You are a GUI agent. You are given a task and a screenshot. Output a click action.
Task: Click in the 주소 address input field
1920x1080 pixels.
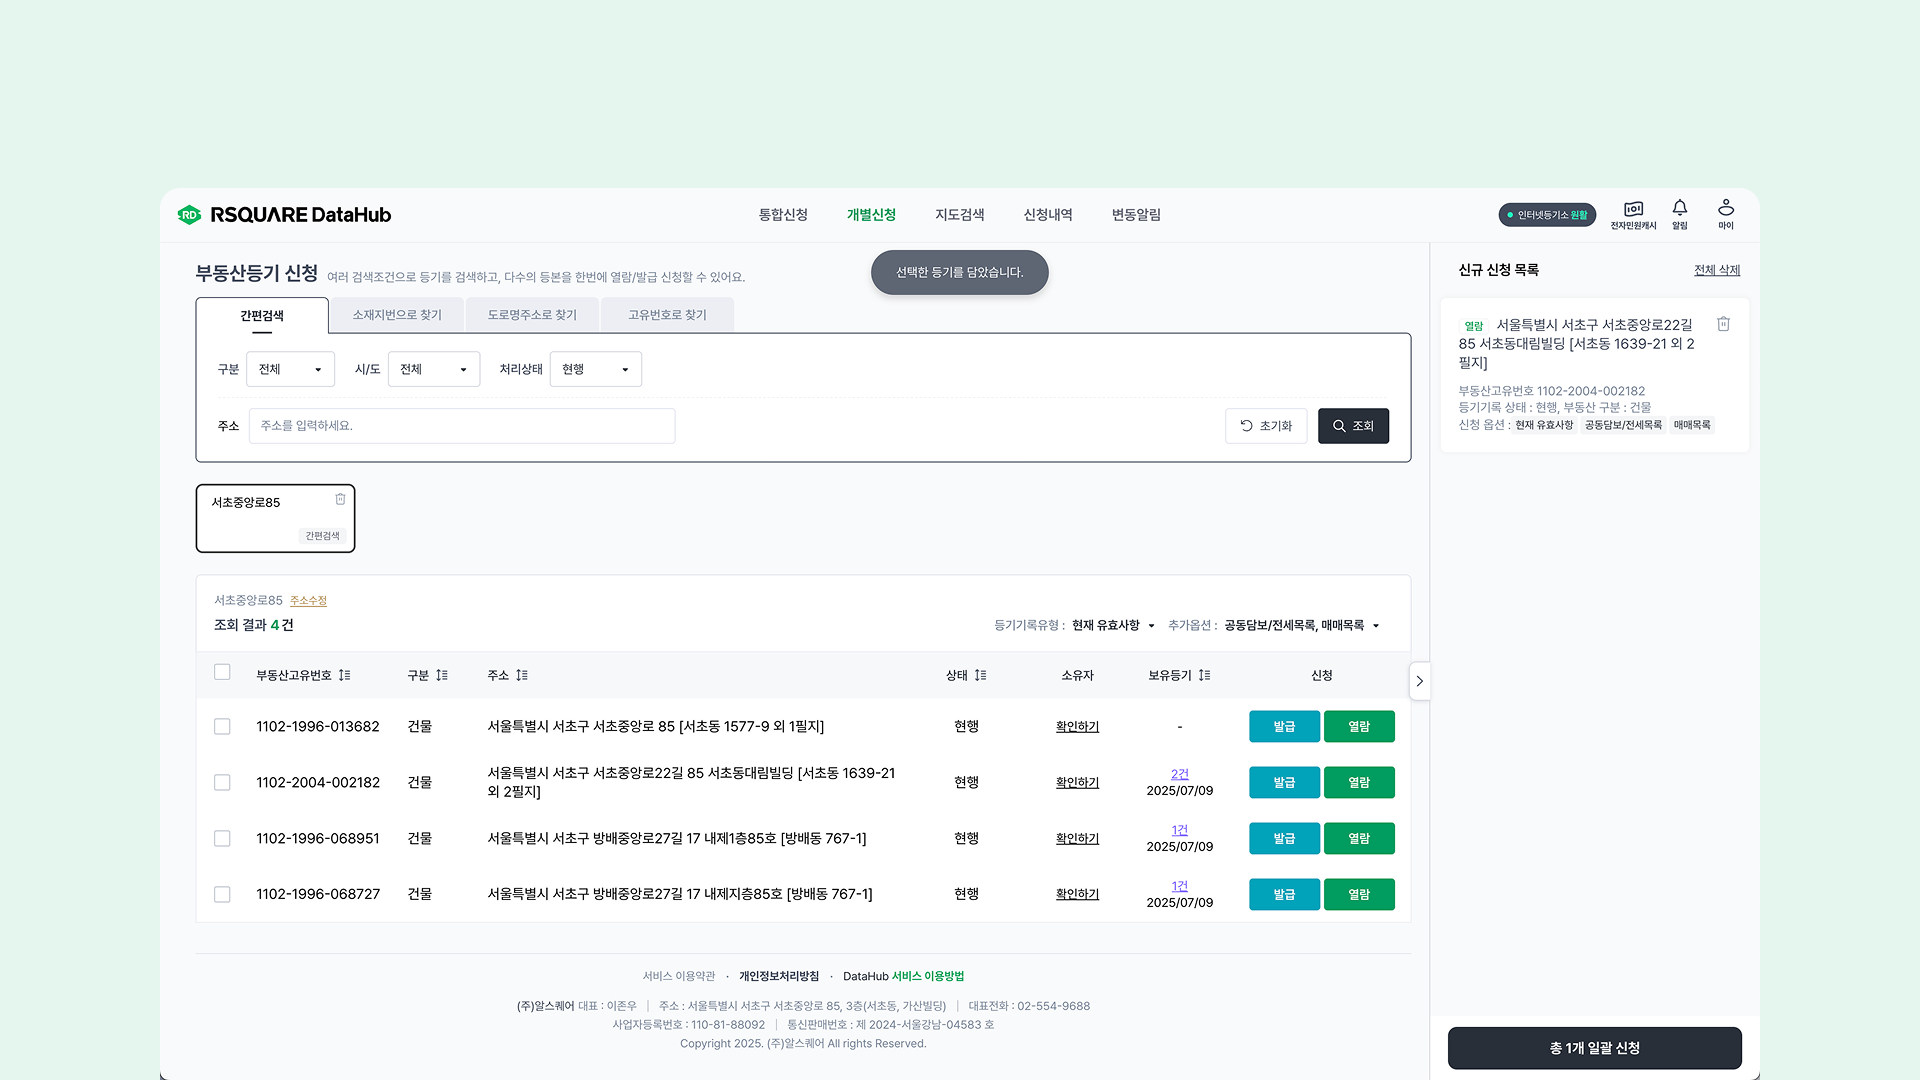point(462,426)
